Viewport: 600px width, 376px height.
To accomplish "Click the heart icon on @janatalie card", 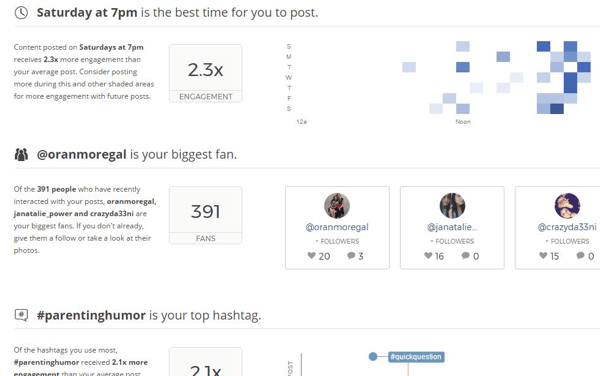I will tap(428, 255).
